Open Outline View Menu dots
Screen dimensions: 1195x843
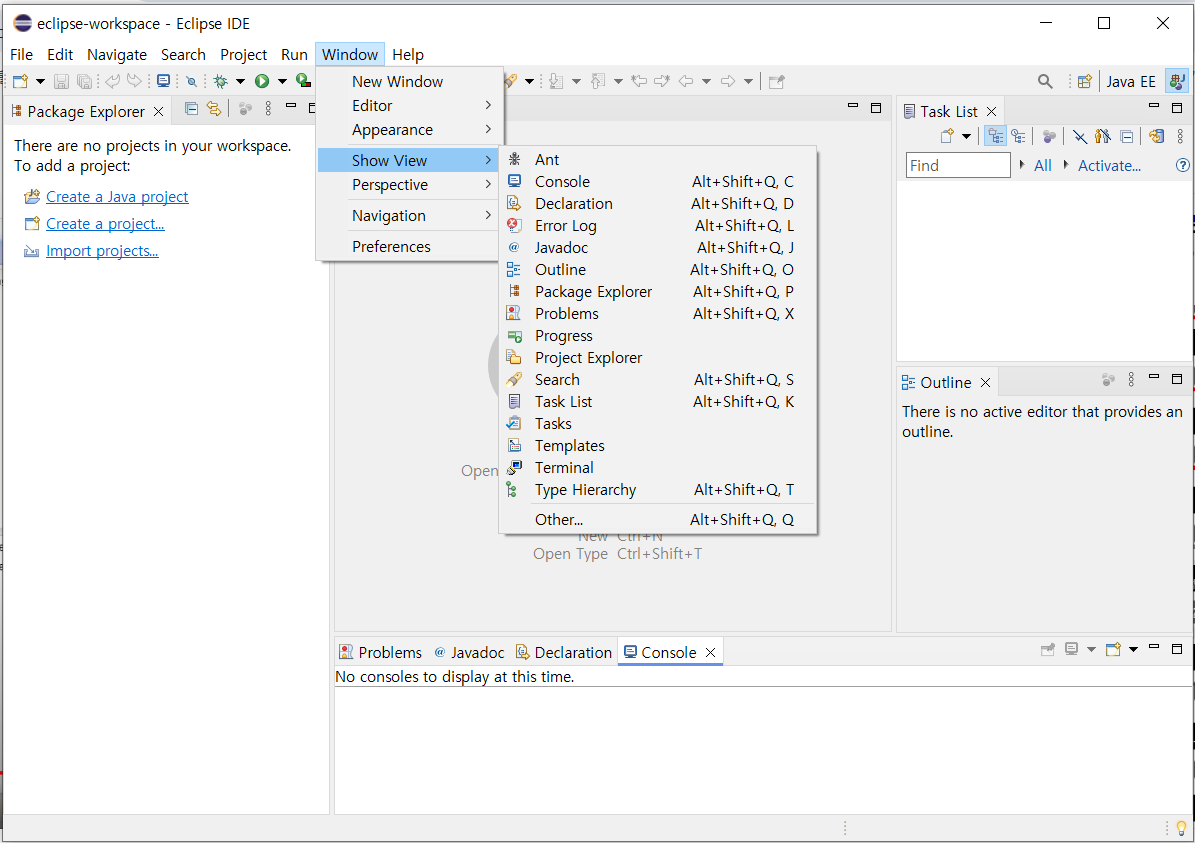click(1131, 379)
